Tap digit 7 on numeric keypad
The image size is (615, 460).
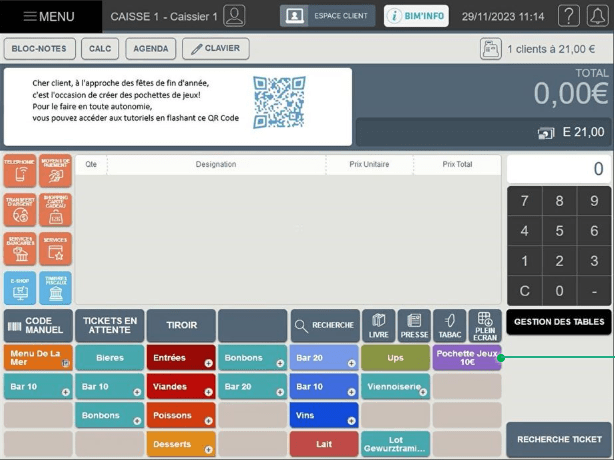coord(524,201)
